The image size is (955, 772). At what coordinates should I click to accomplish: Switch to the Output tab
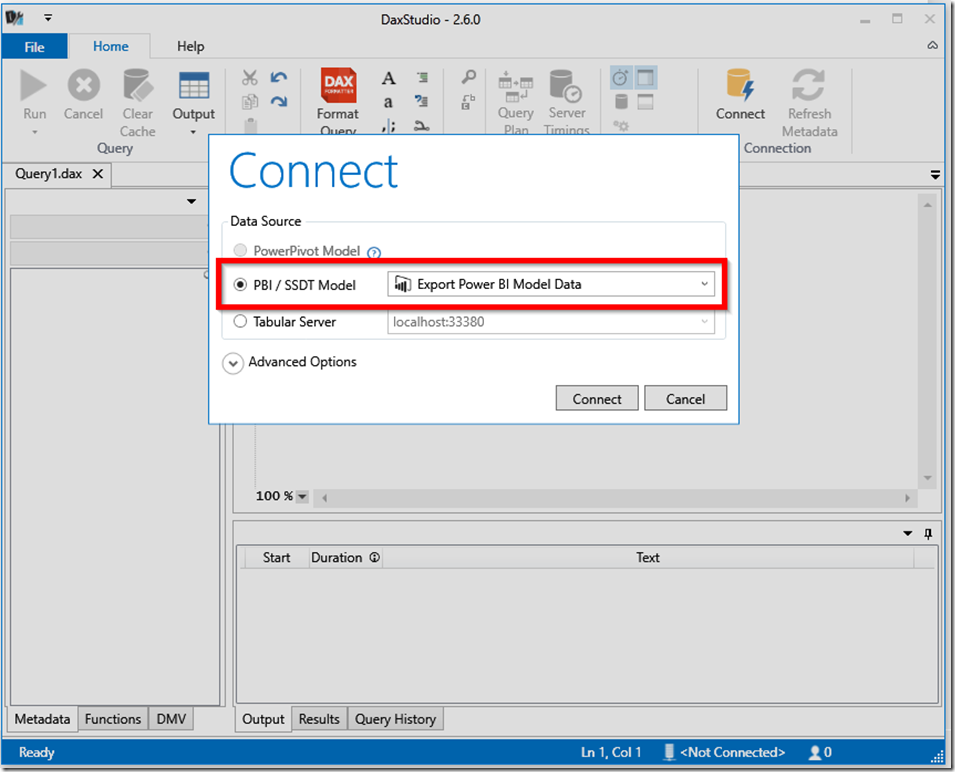pos(263,719)
